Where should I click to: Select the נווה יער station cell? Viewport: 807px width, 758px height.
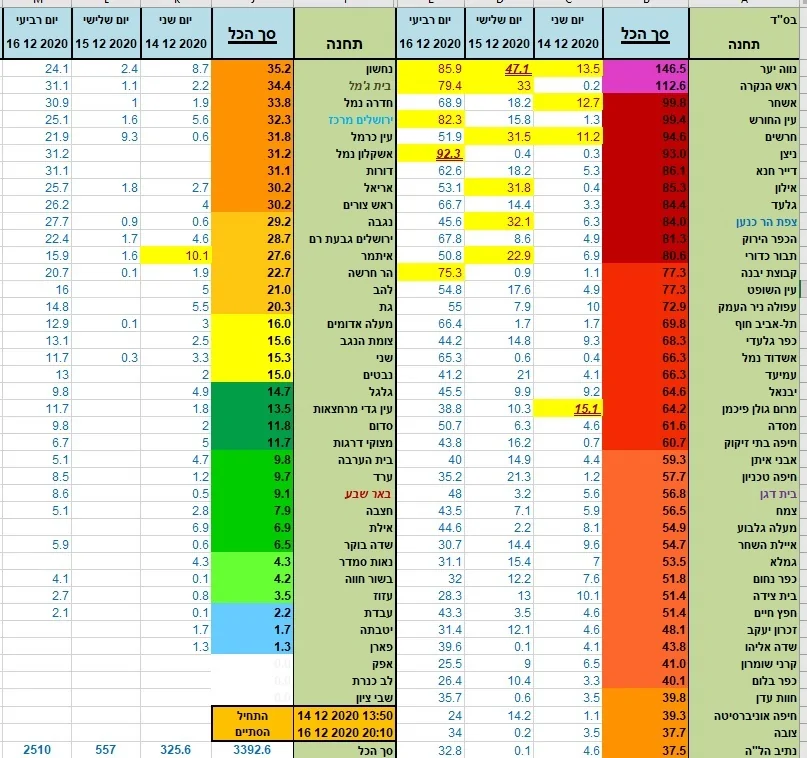click(x=745, y=69)
